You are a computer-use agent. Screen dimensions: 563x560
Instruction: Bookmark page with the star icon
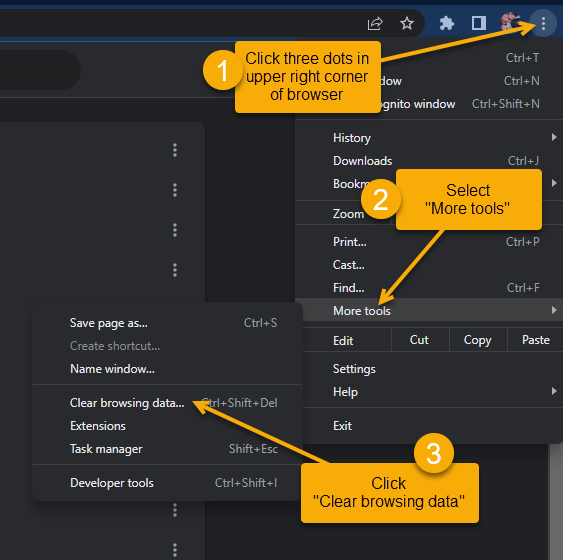[x=407, y=24]
